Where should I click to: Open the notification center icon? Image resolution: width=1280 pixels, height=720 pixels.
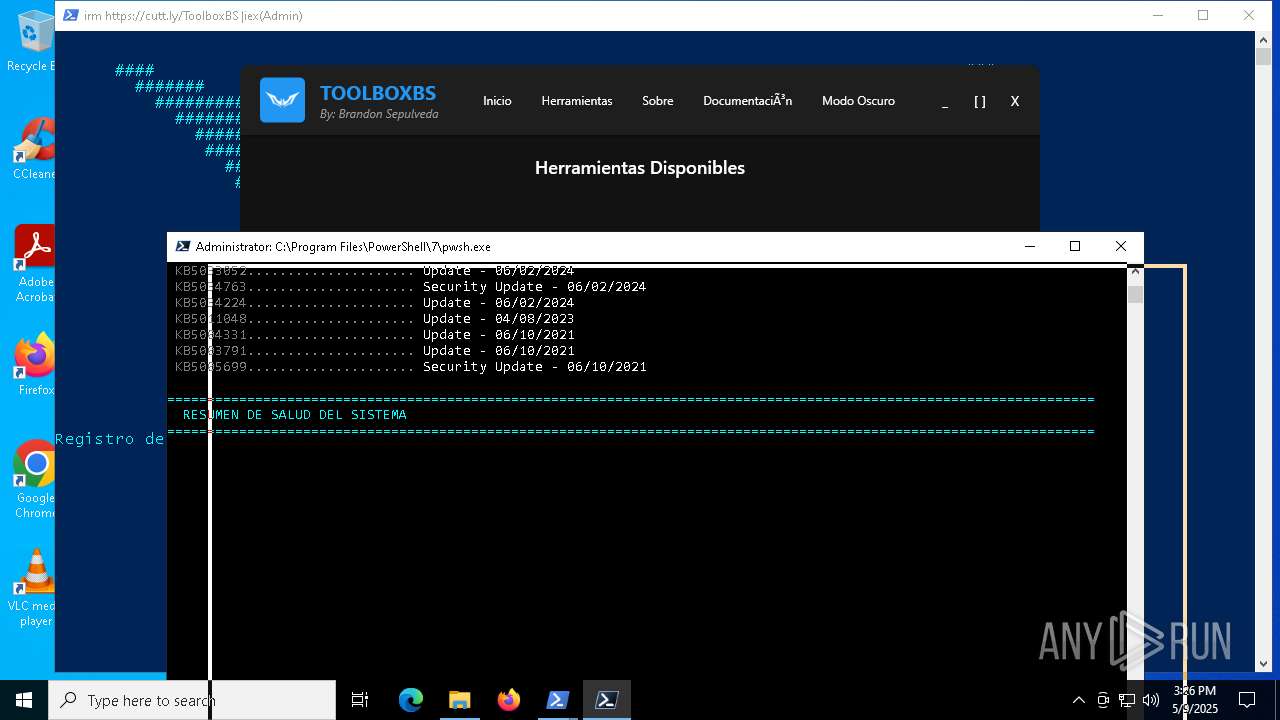click(1247, 700)
